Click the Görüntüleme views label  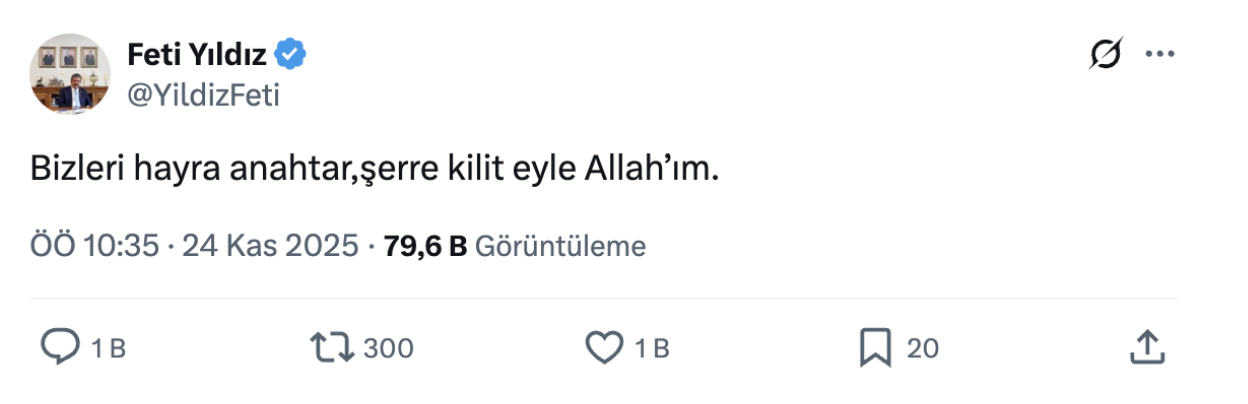[560, 246]
